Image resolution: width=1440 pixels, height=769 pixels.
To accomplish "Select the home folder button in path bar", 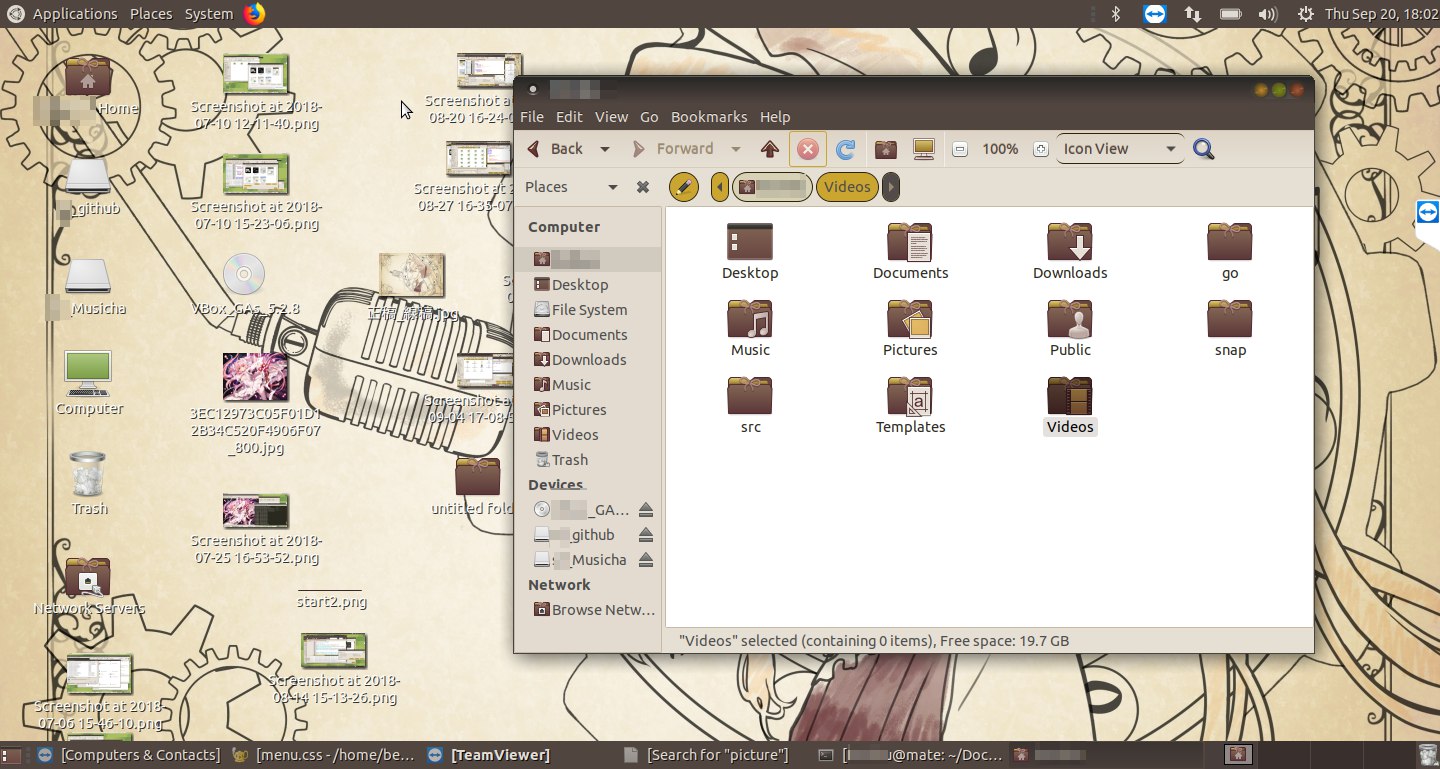I will coord(772,187).
